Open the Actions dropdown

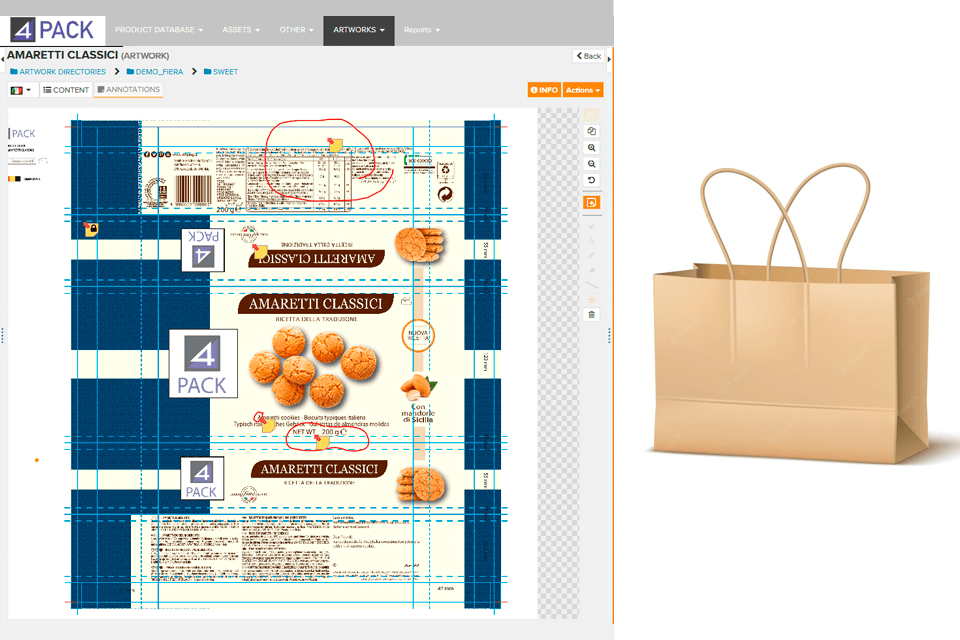point(583,90)
